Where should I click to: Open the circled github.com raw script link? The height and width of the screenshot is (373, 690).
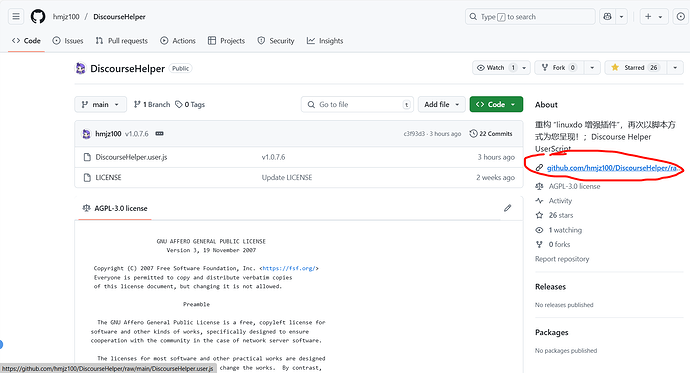[614, 168]
